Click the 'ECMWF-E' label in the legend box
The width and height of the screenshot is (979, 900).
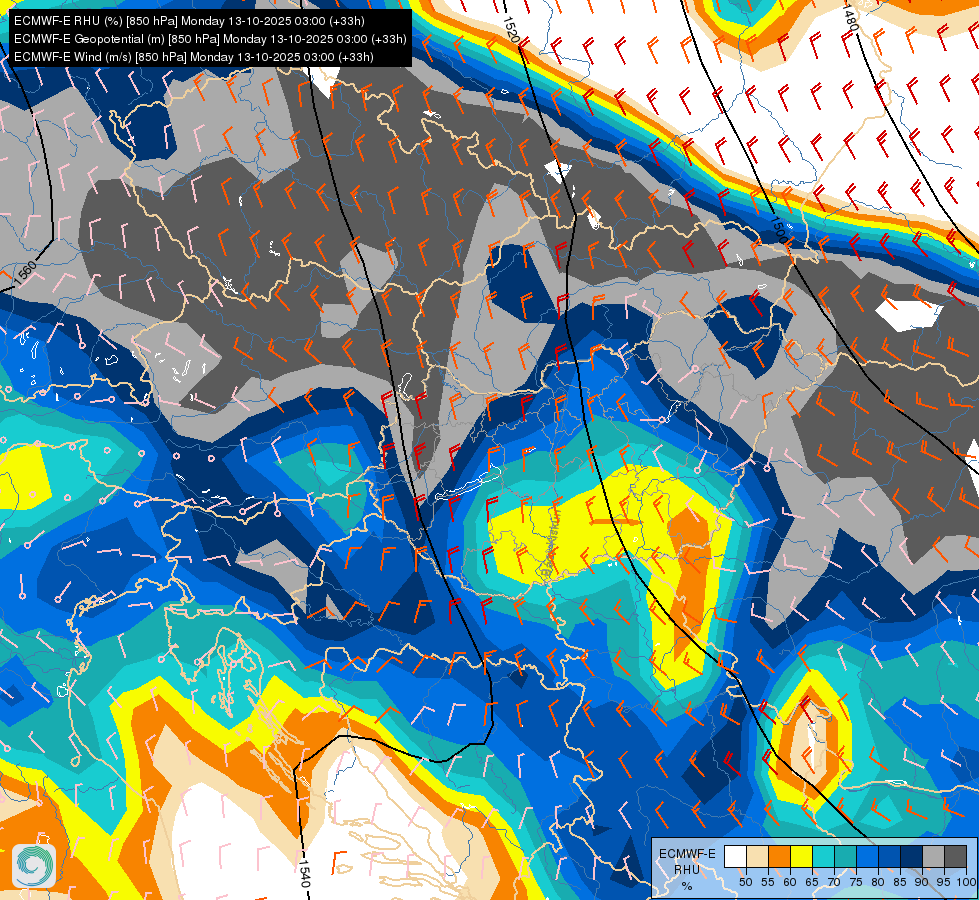tap(687, 854)
